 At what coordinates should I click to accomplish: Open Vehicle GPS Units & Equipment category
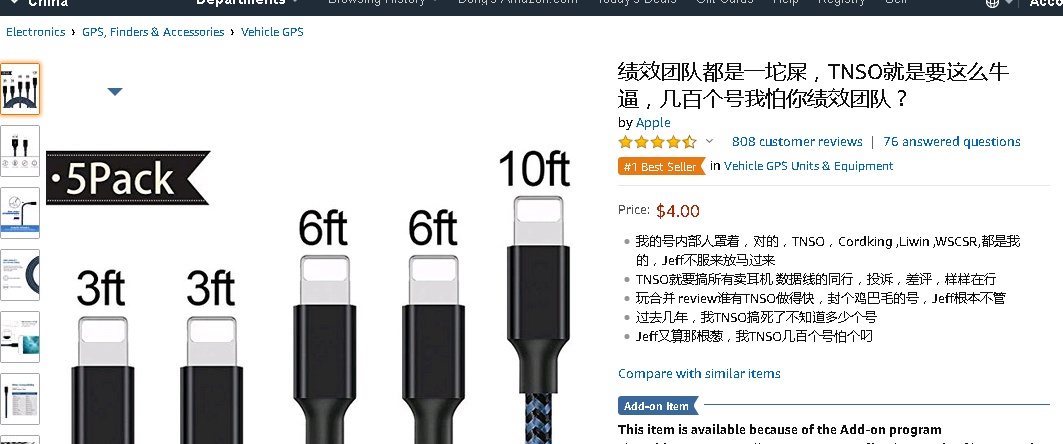coord(808,166)
